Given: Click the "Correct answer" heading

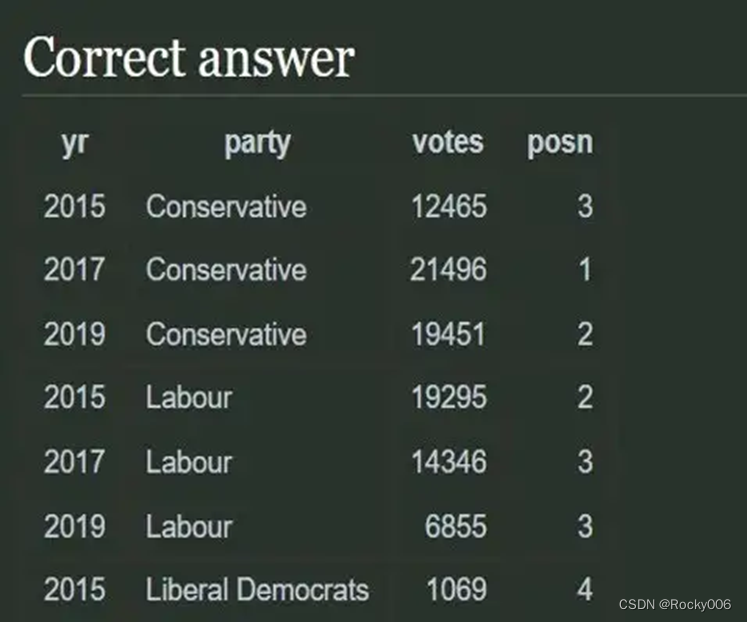Looking at the screenshot, I should (x=189, y=58).
